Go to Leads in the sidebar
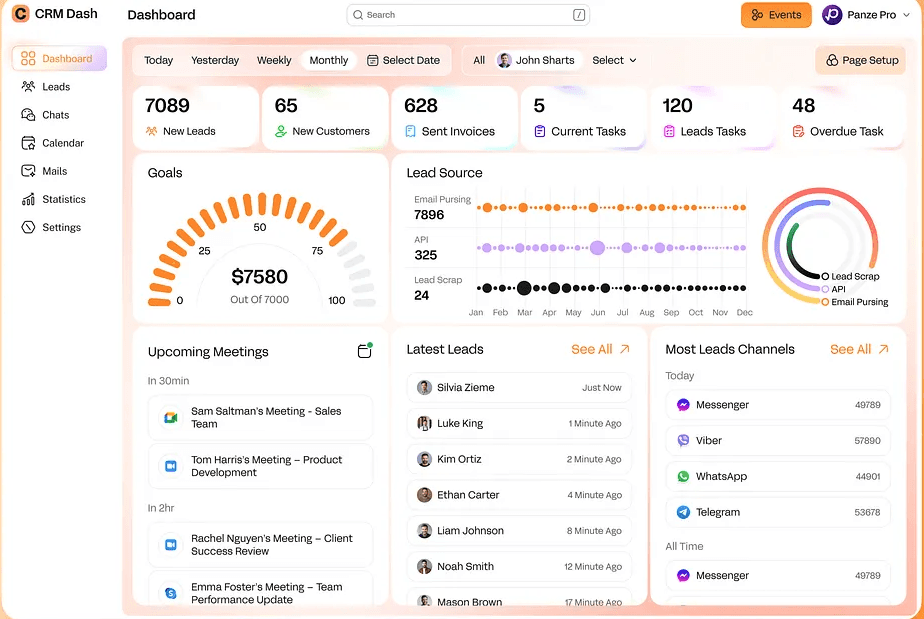 (56, 87)
